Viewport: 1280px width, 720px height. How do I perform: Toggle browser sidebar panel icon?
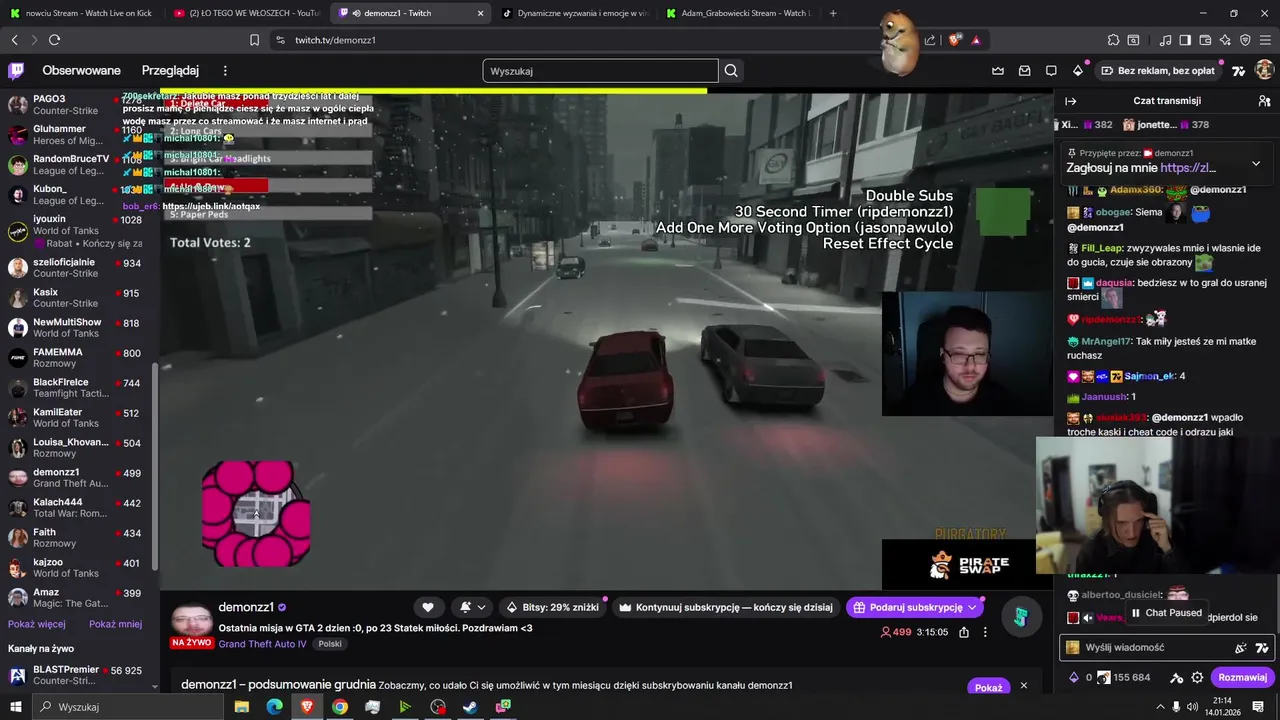point(1185,40)
